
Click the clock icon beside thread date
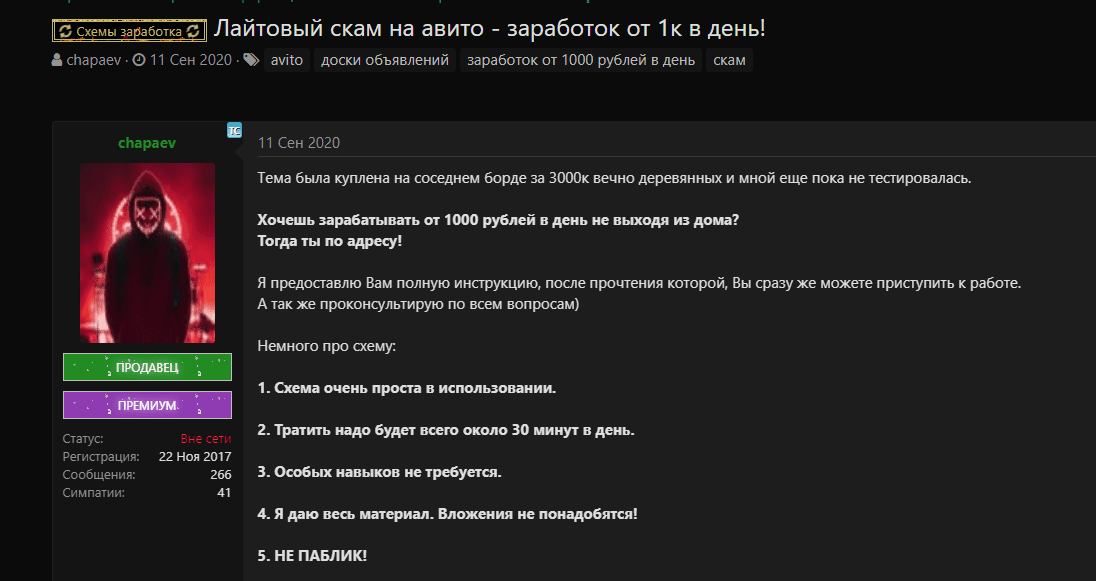pyautogui.click(x=139, y=60)
